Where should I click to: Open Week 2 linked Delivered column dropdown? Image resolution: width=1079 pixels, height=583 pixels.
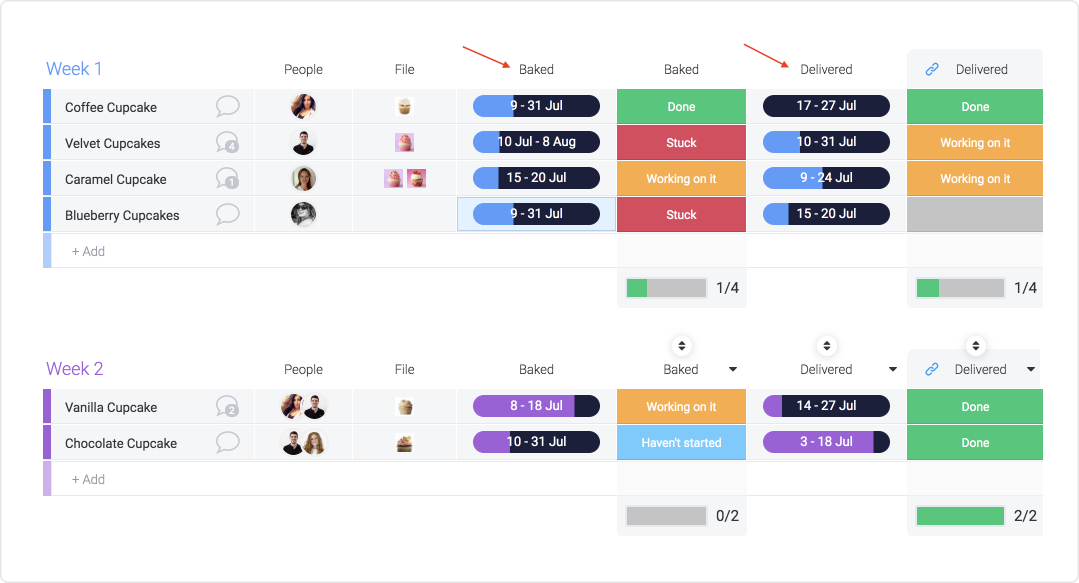click(x=1031, y=370)
